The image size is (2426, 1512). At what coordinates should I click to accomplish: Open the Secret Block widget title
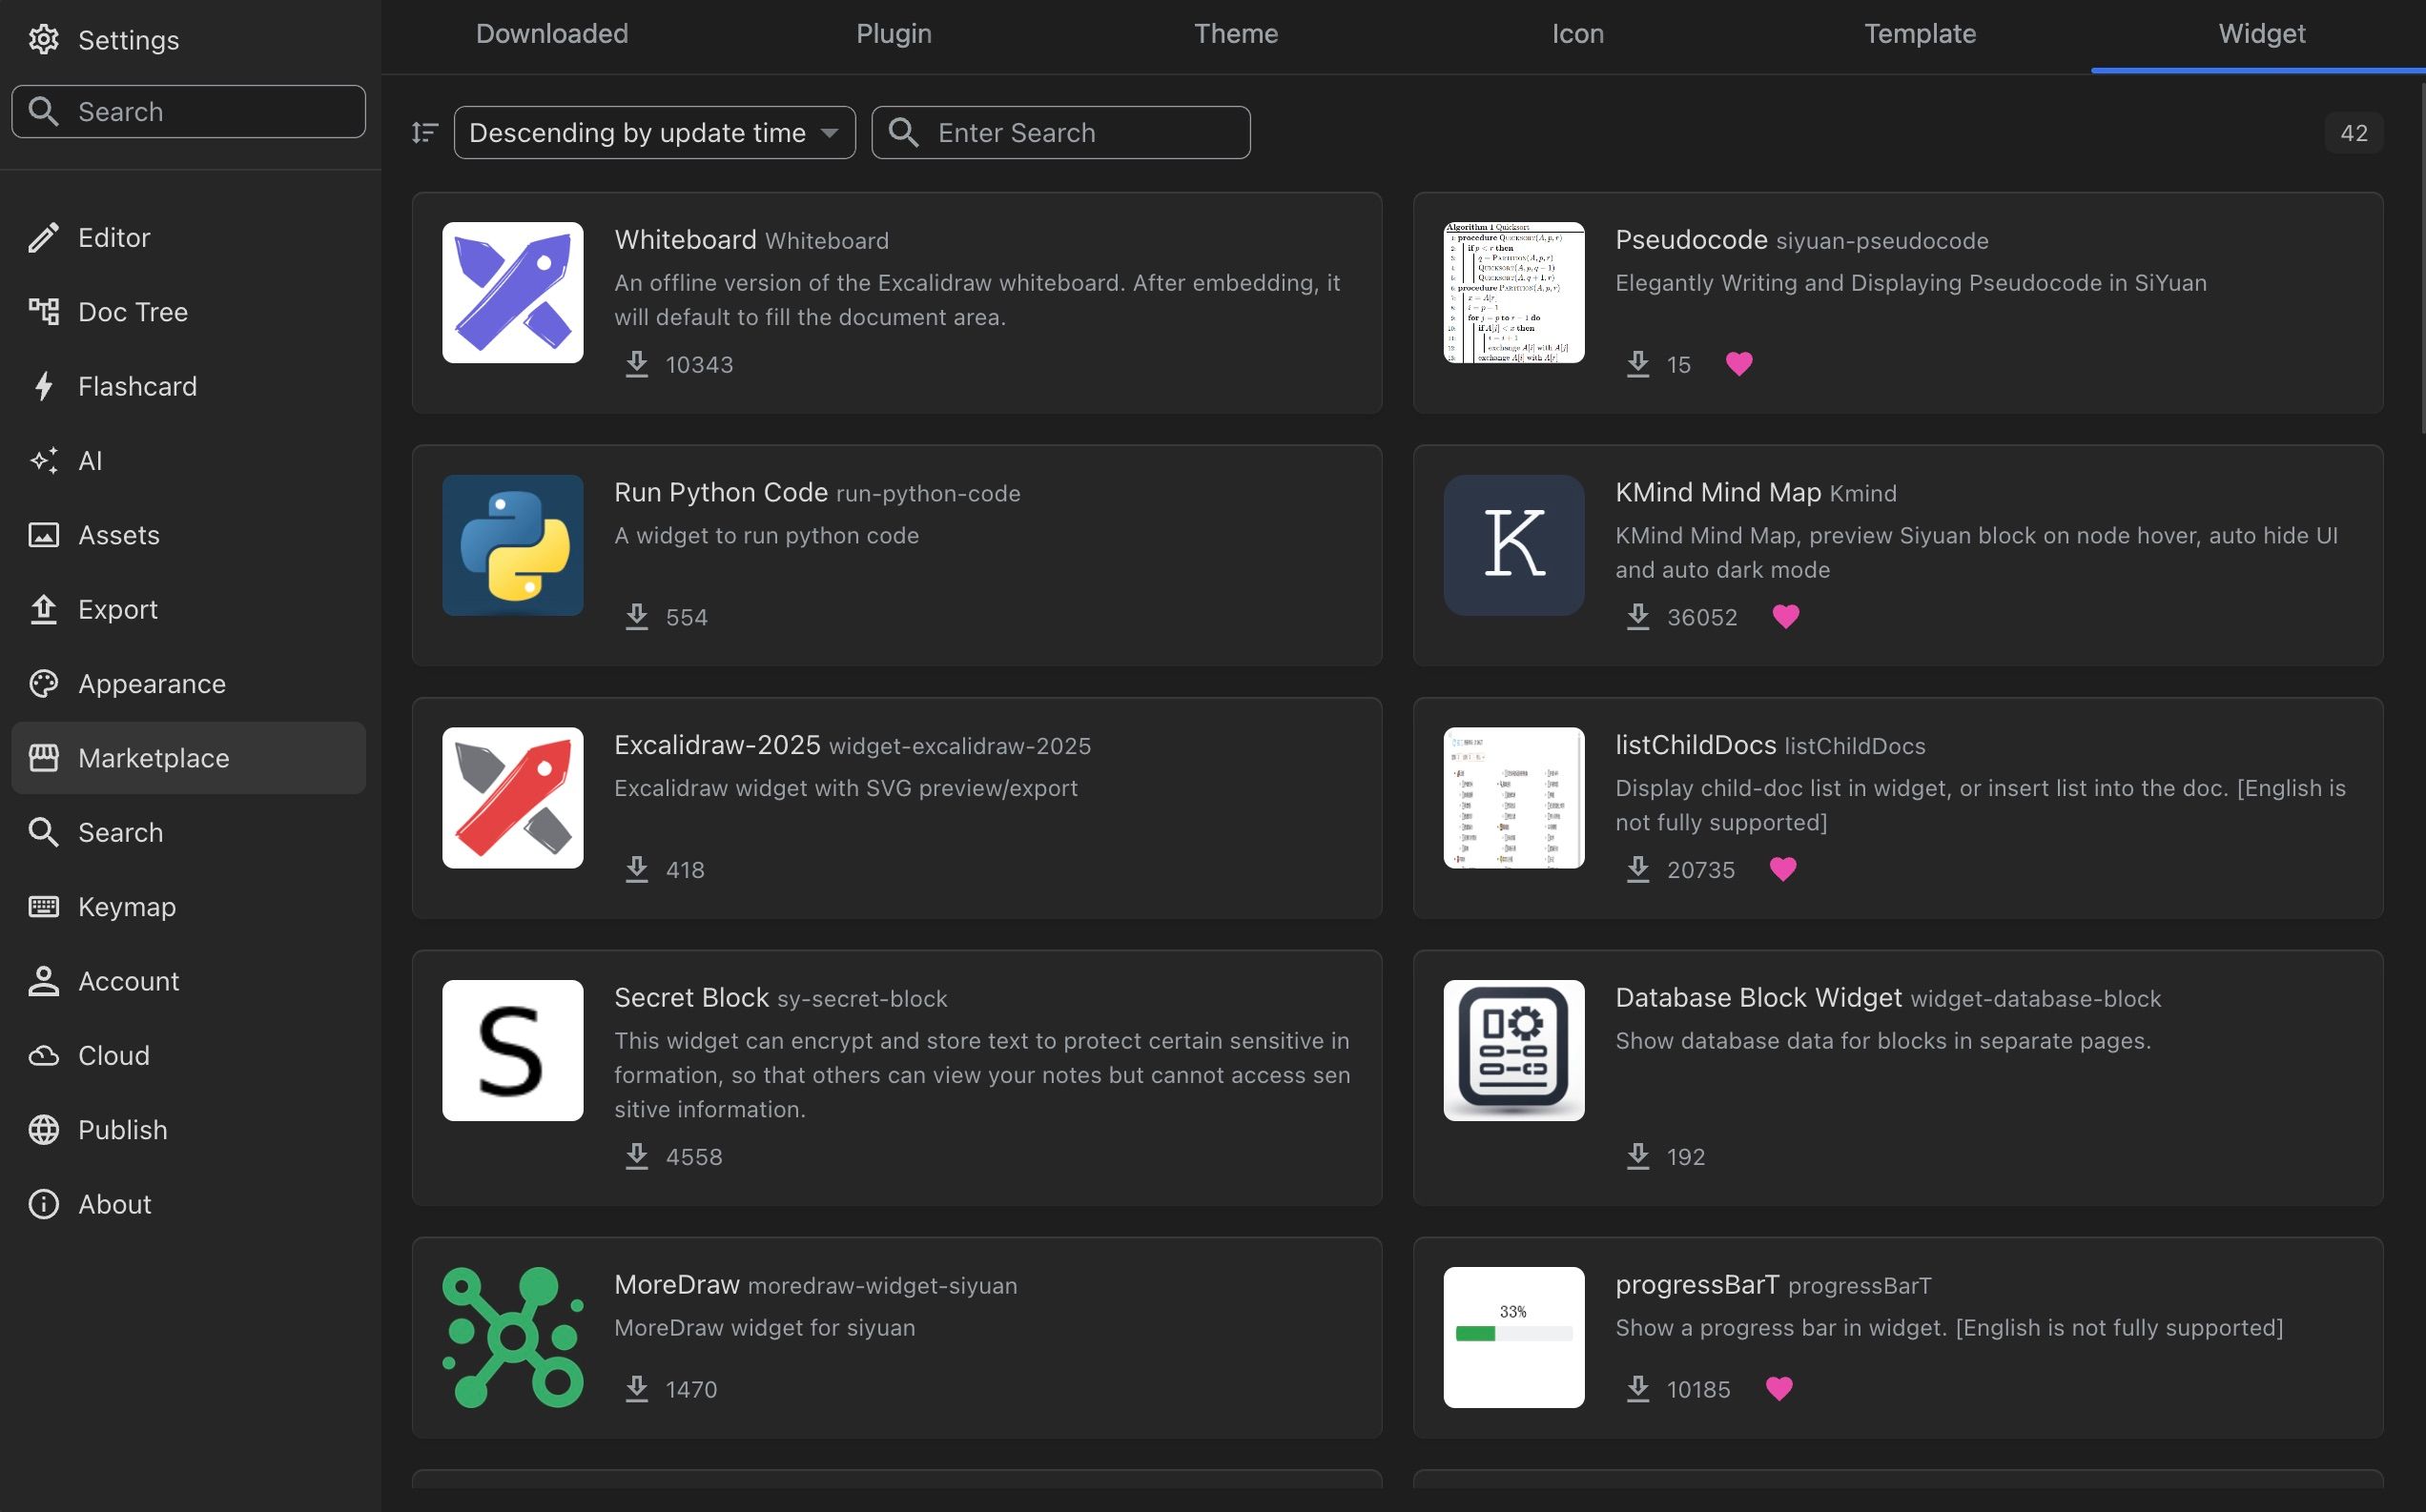[691, 997]
